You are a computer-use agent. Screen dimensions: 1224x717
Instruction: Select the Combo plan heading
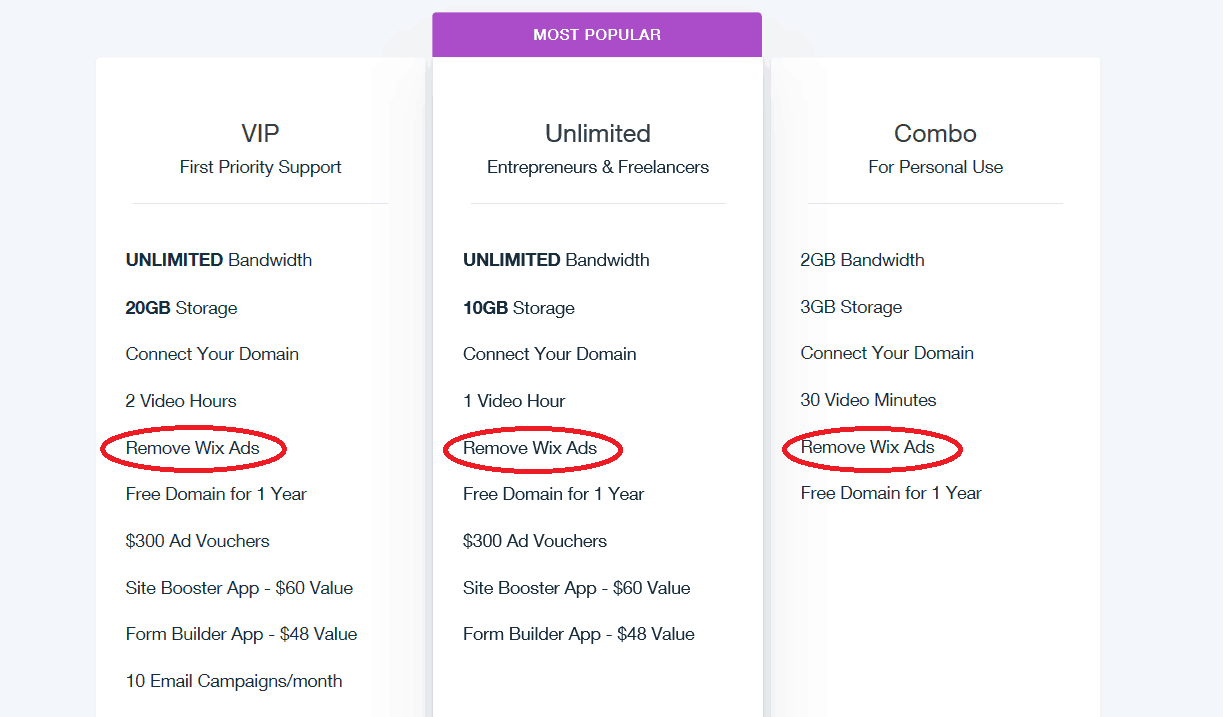point(935,133)
